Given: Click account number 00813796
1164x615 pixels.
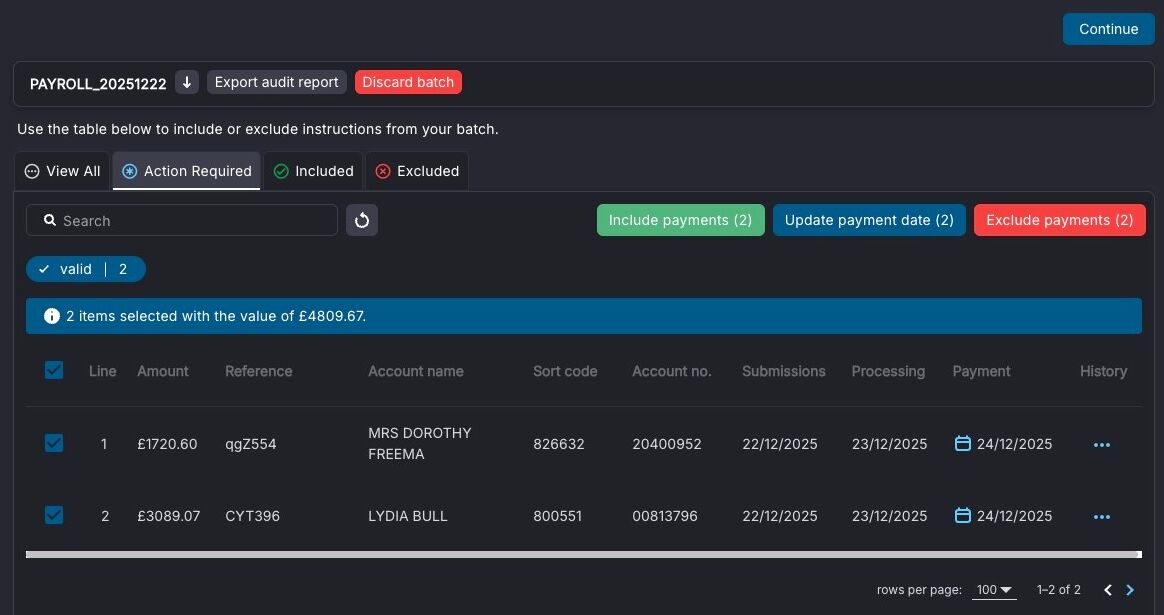Looking at the screenshot, I should (664, 516).
